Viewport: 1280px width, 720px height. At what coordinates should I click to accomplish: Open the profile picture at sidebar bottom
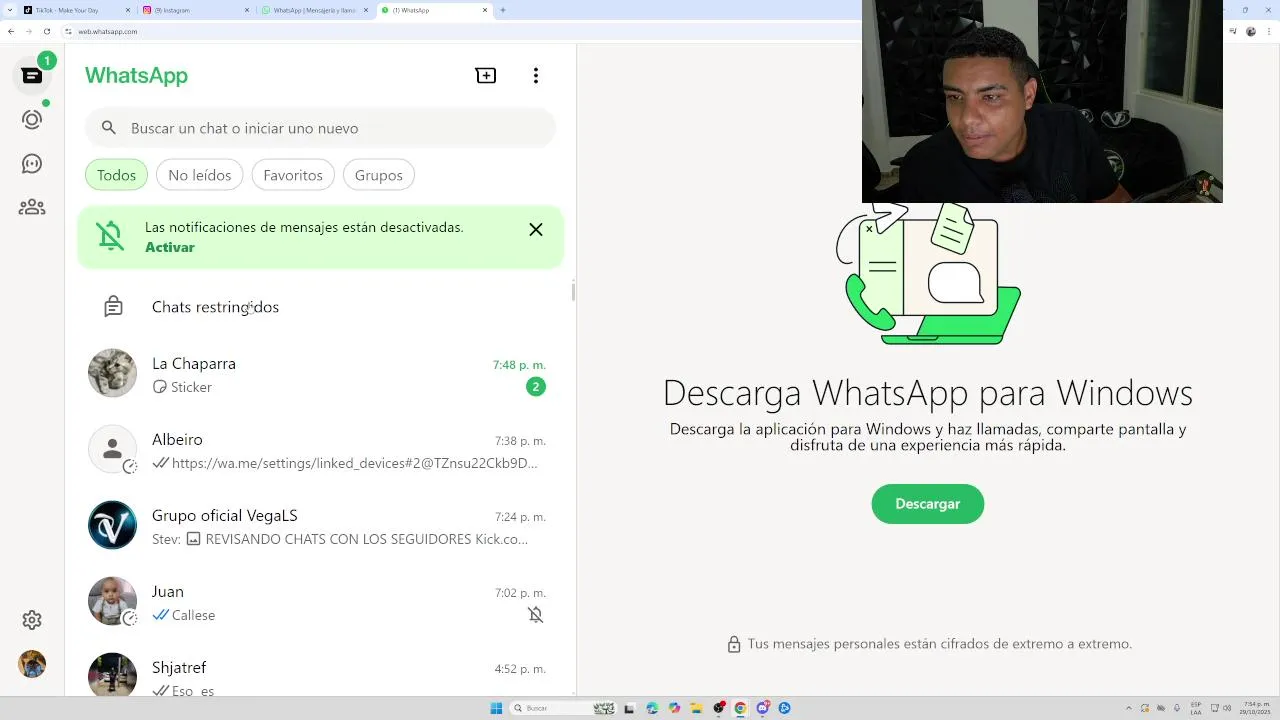pos(32,664)
